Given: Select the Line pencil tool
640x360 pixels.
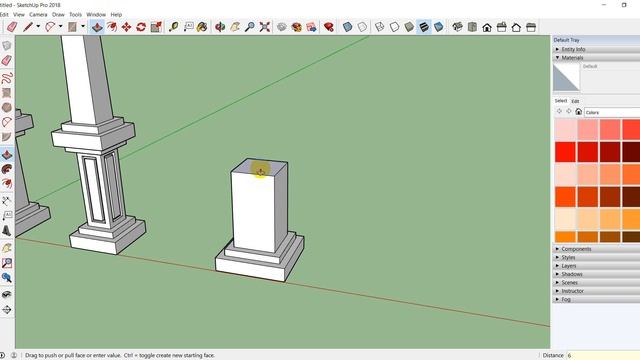Looking at the screenshot, I should (x=28, y=27).
